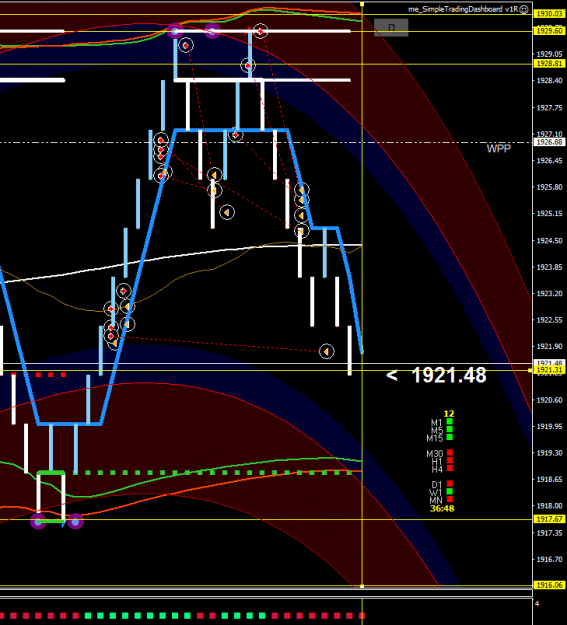The image size is (567, 625).
Task: Click the 1921.31 yellow price tag
Action: click(x=549, y=370)
